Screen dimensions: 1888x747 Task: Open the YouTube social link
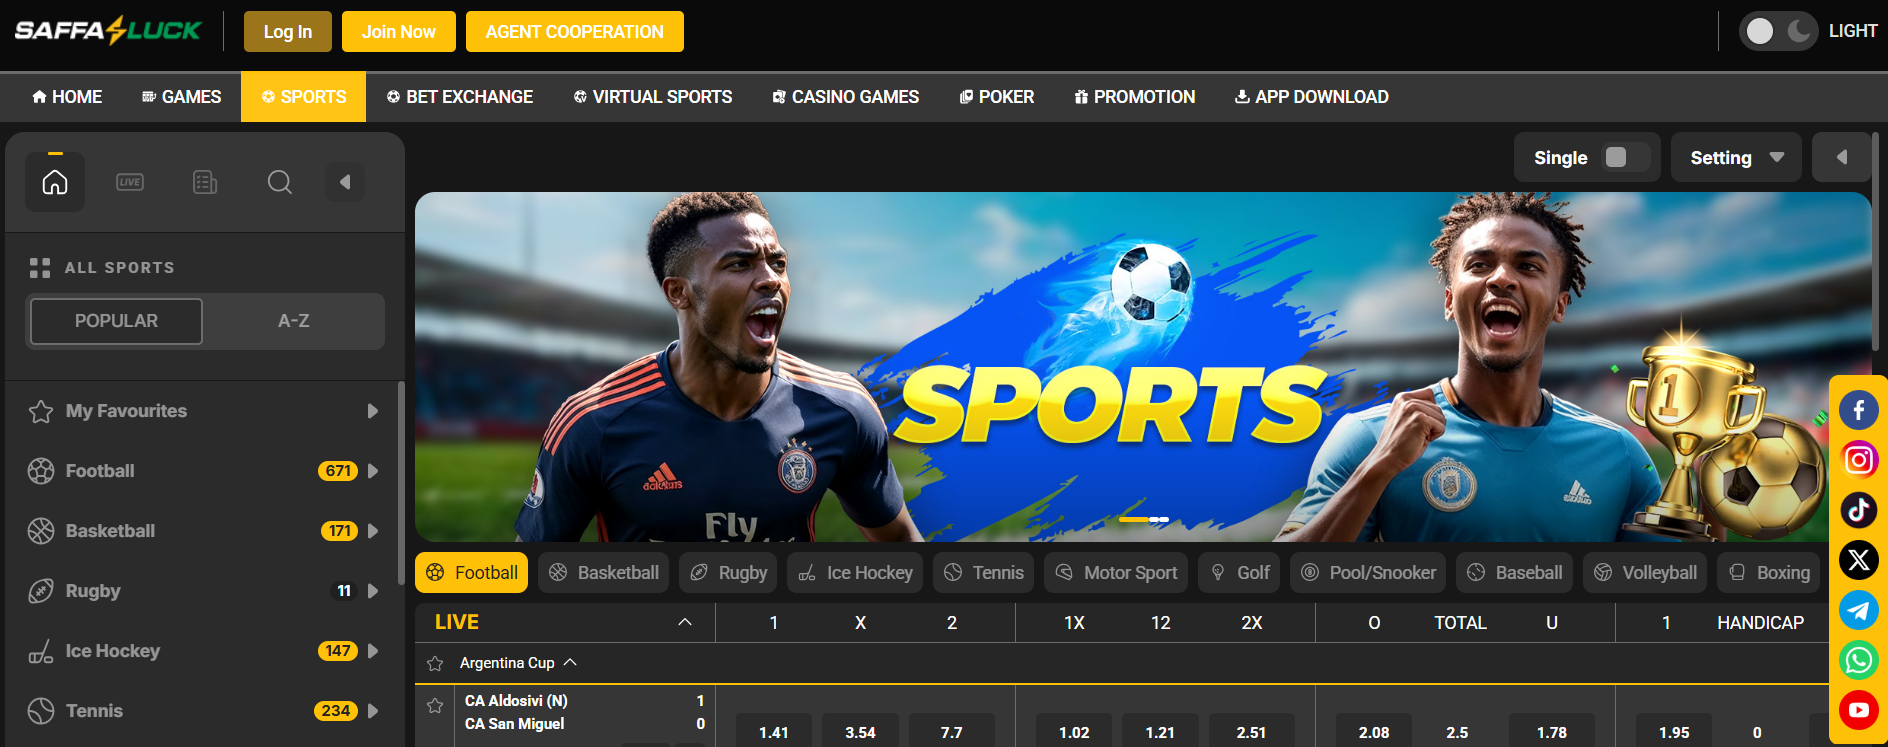point(1859,710)
